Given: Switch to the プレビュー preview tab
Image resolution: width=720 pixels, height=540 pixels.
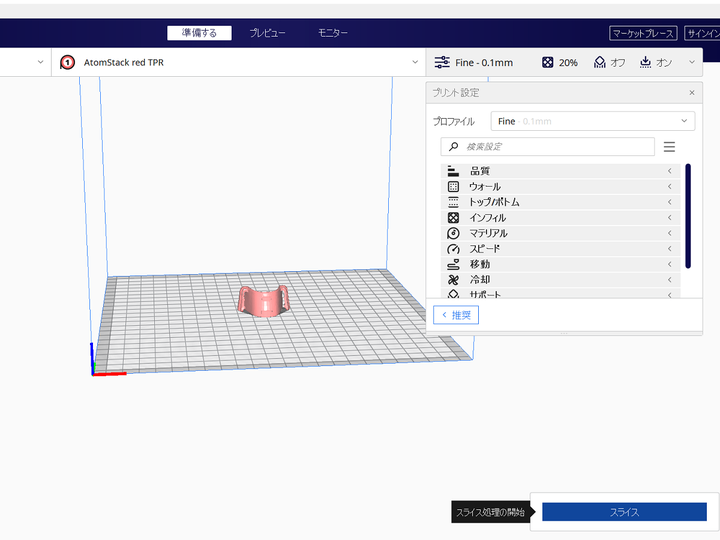Looking at the screenshot, I should click(x=267, y=33).
